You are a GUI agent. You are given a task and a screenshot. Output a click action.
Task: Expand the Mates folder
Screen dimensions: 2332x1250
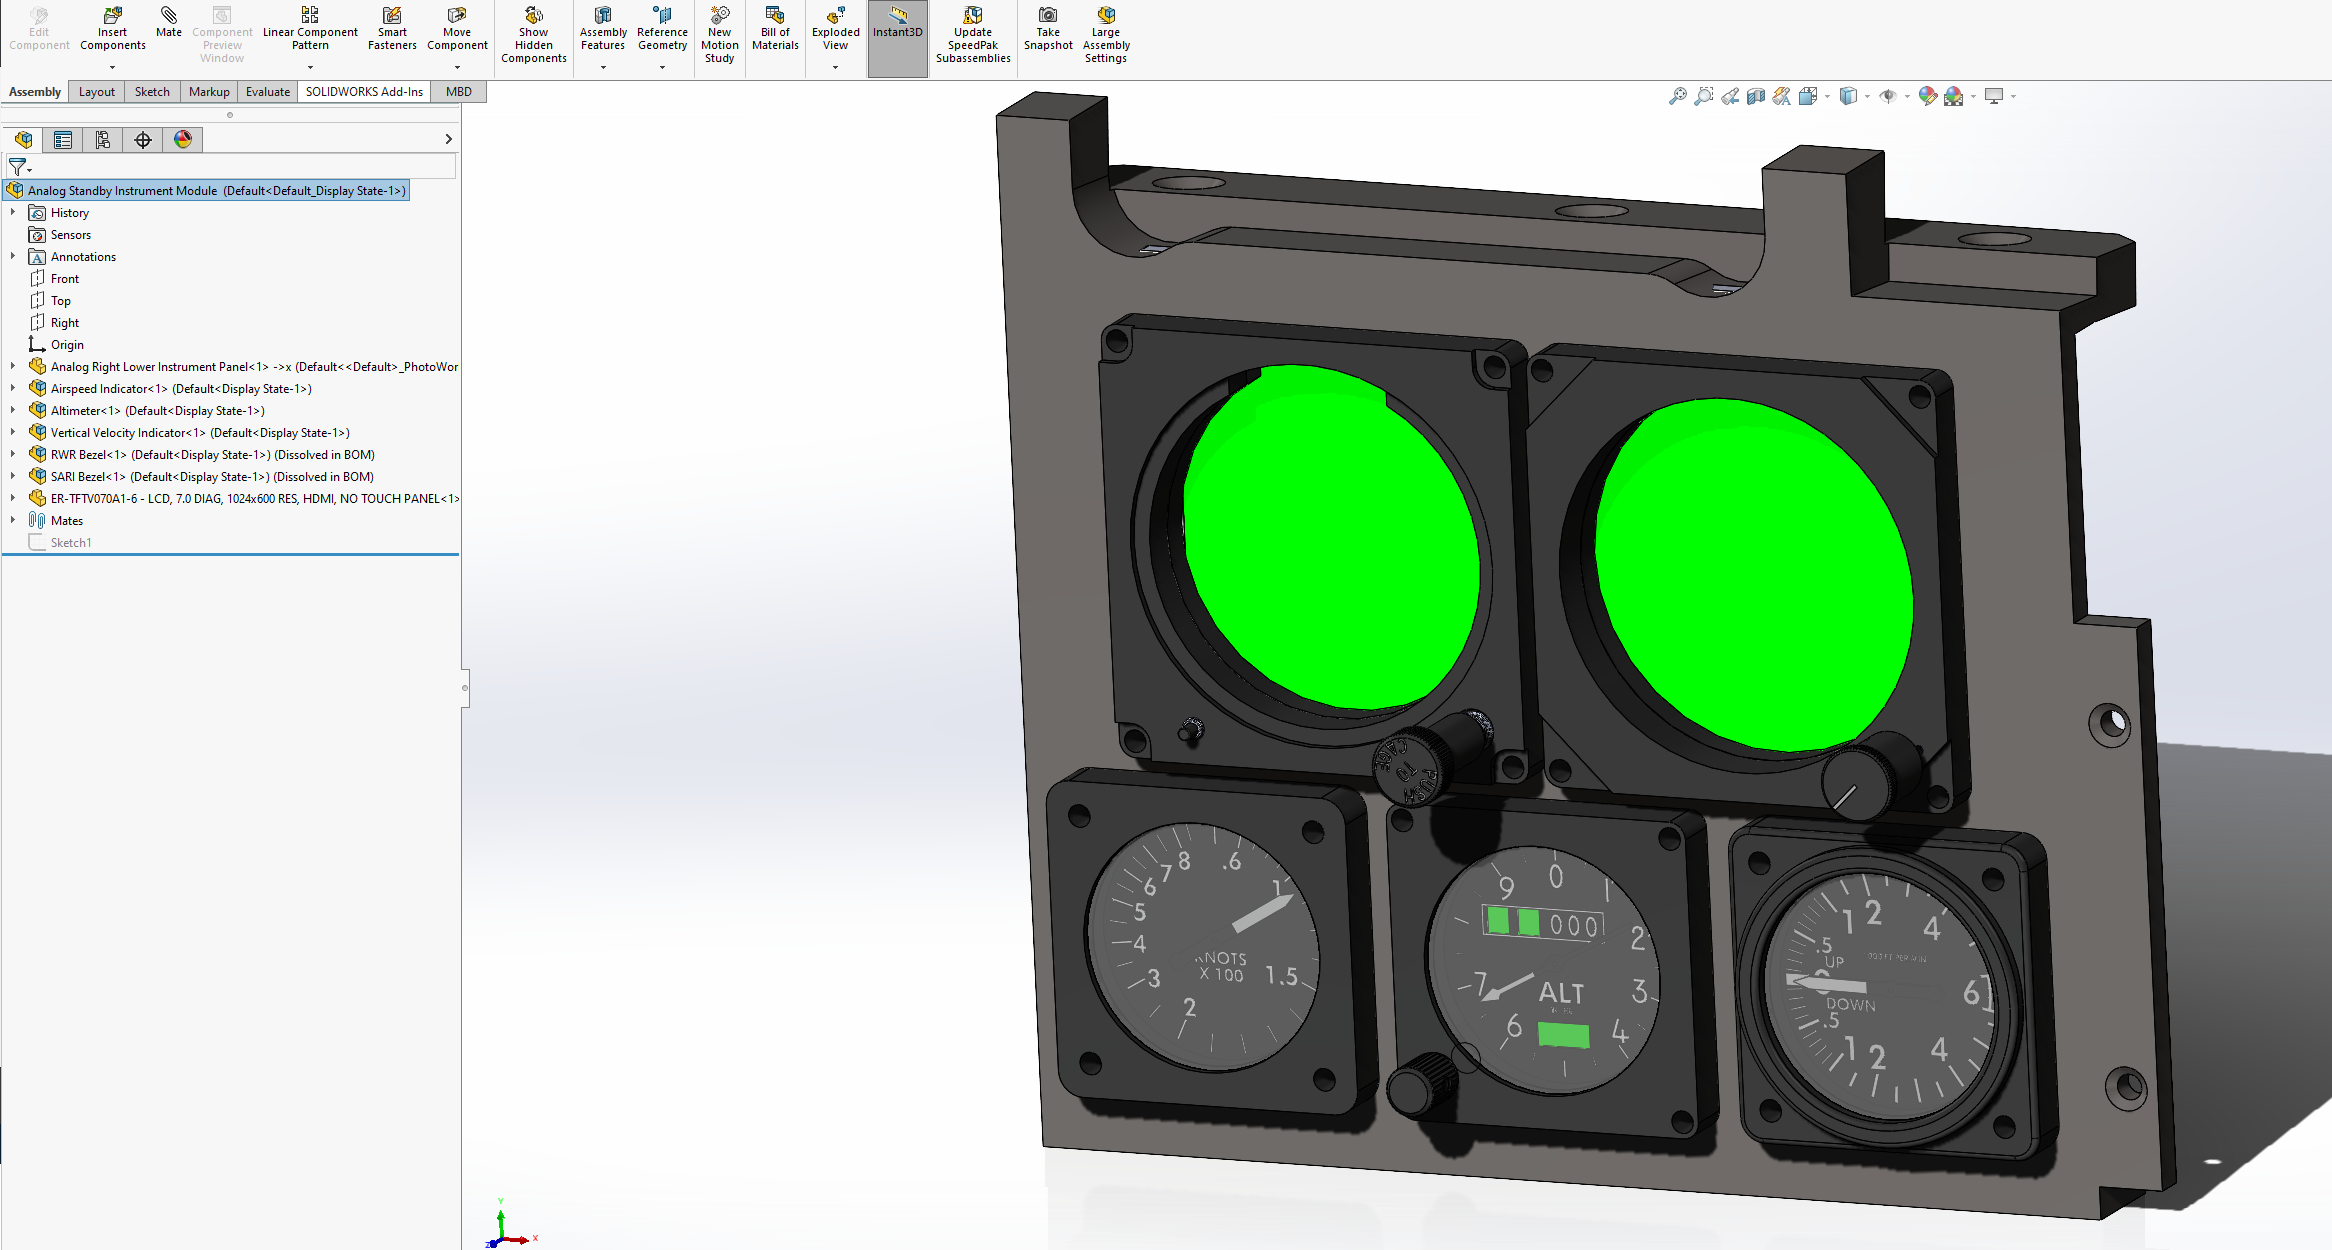point(13,520)
